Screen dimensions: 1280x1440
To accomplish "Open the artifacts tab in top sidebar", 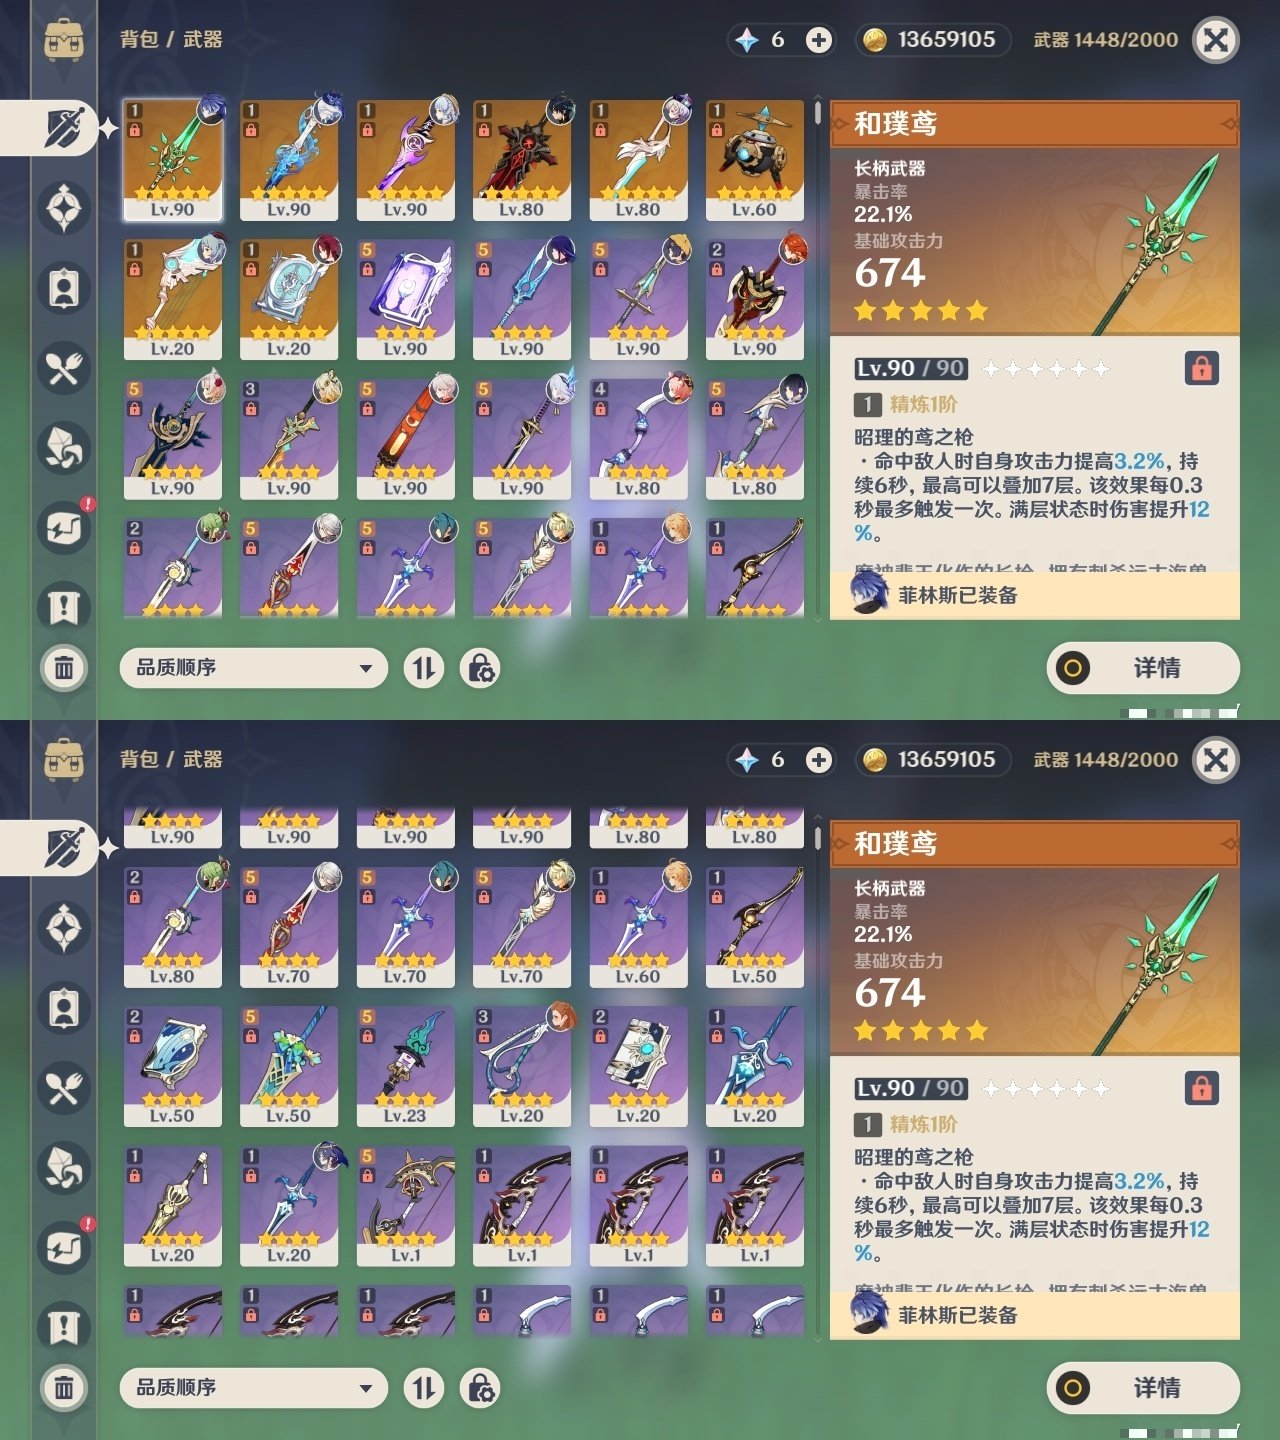I will [x=64, y=208].
